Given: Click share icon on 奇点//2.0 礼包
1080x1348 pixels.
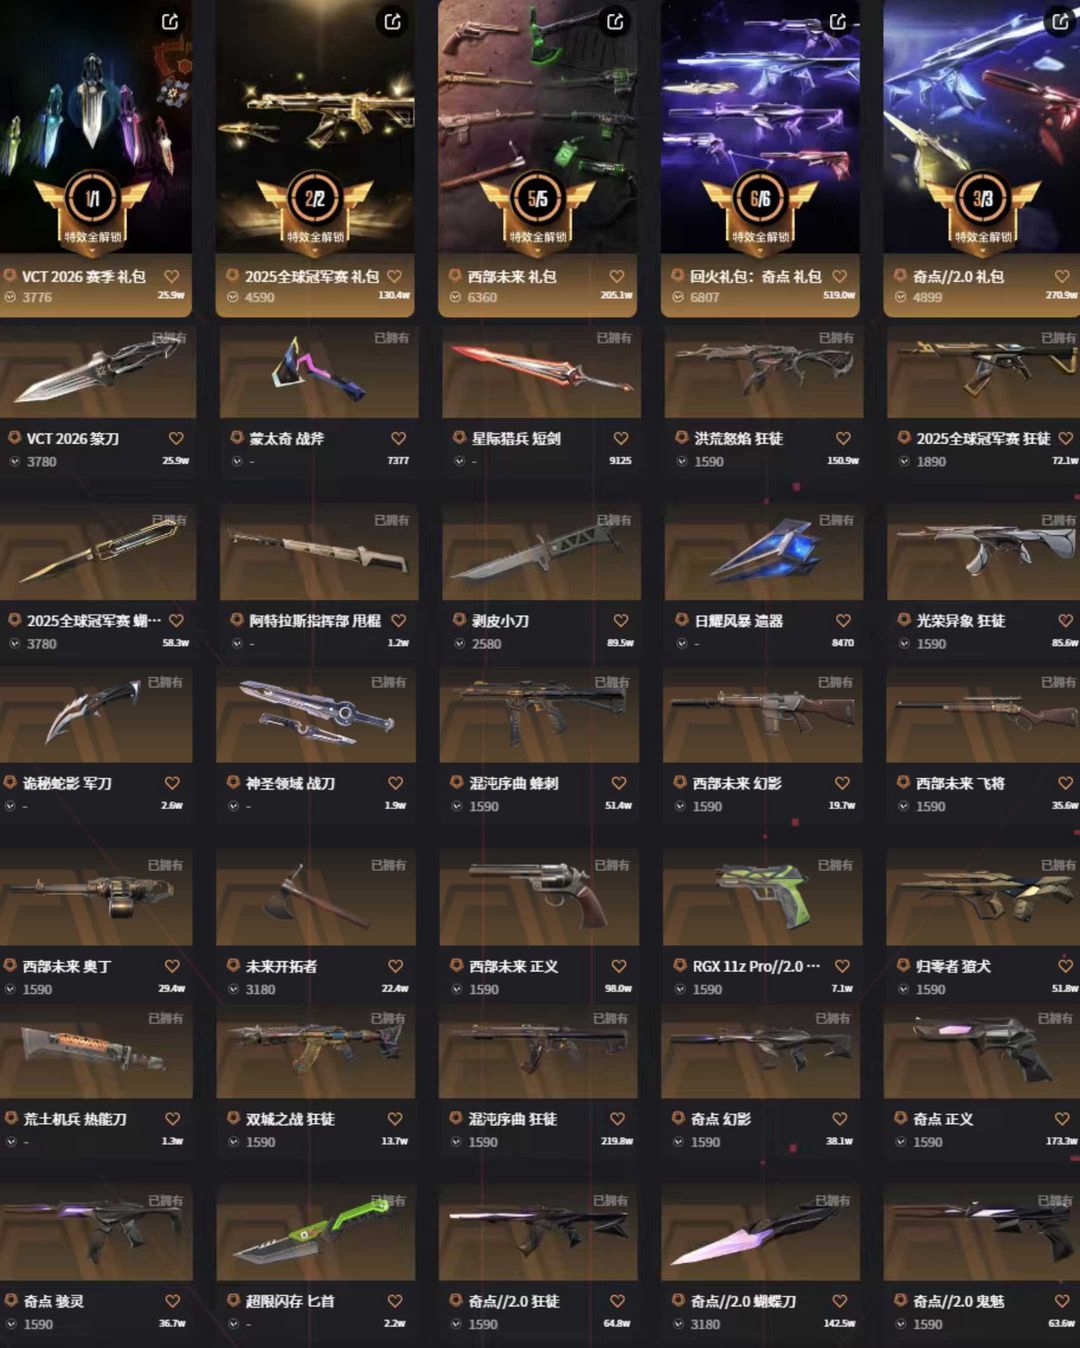Looking at the screenshot, I should [1060, 21].
